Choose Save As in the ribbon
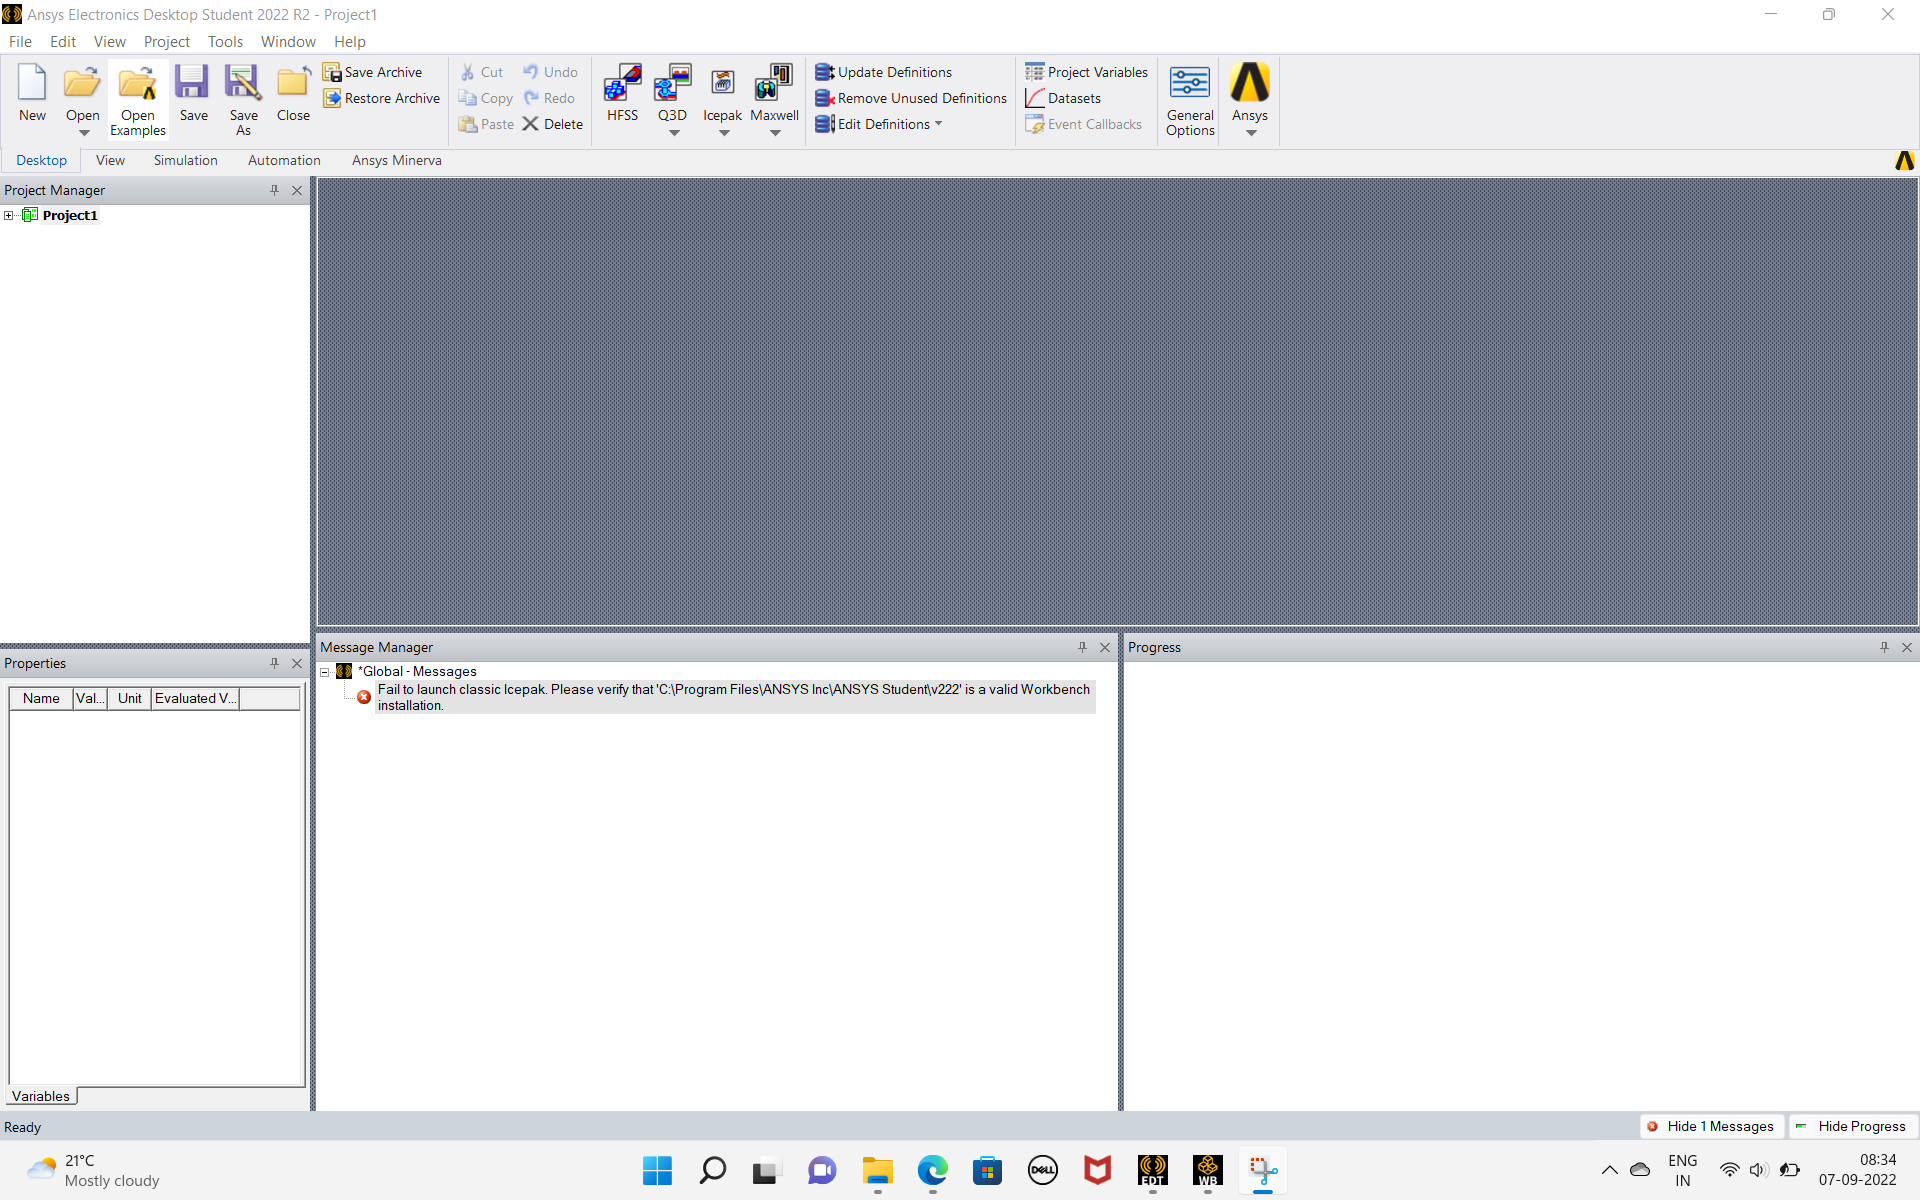The width and height of the screenshot is (1920, 1200). pyautogui.click(x=243, y=99)
